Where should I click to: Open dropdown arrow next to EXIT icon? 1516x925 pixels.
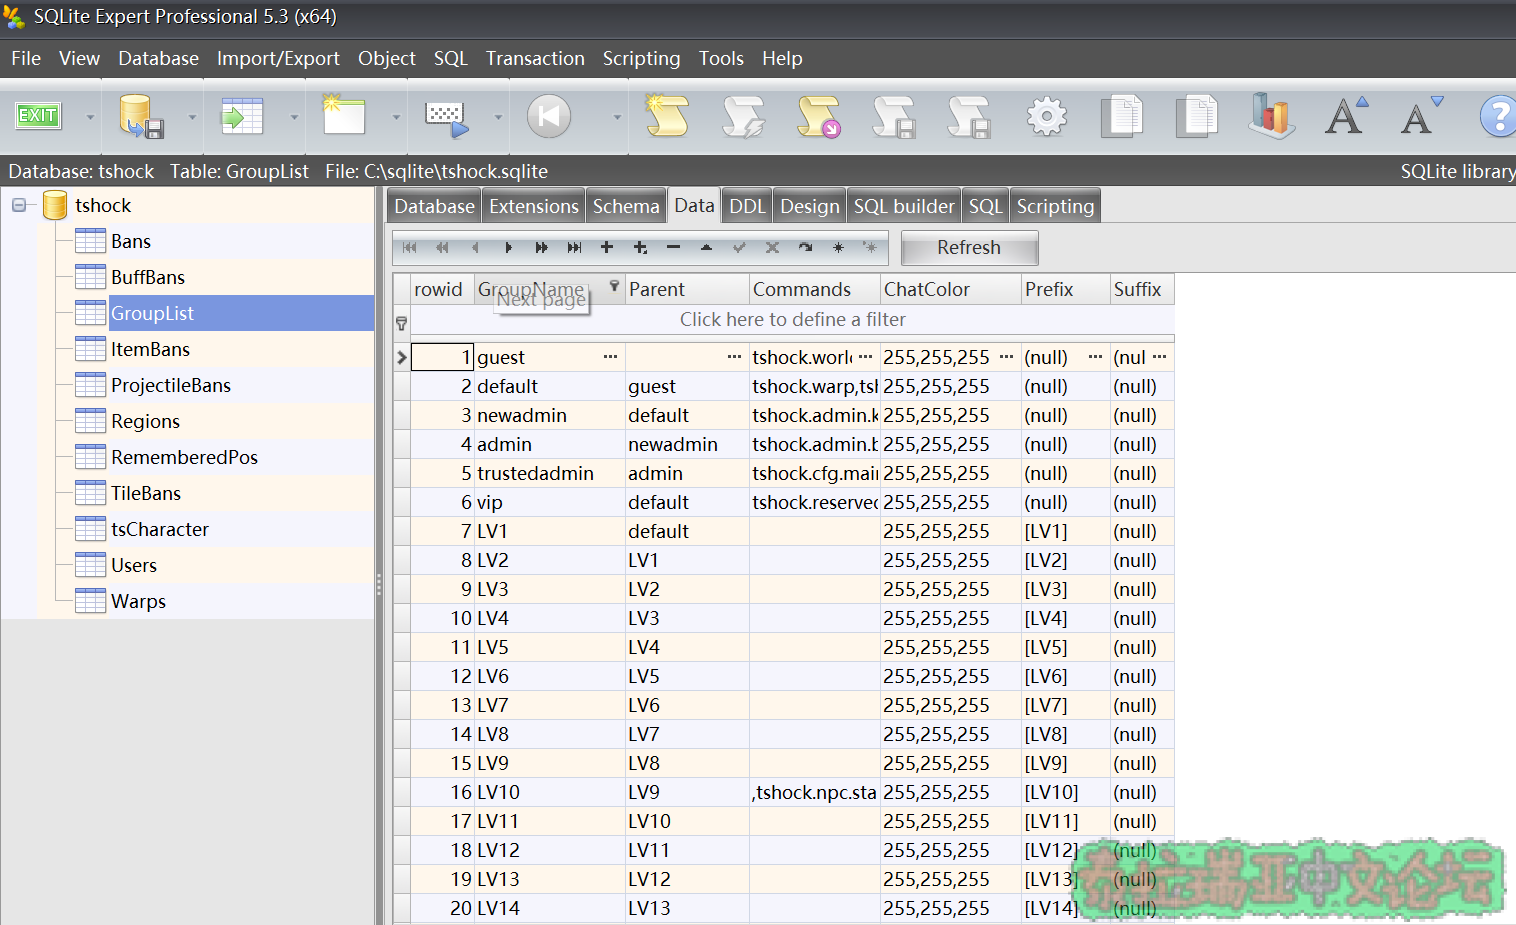[90, 117]
